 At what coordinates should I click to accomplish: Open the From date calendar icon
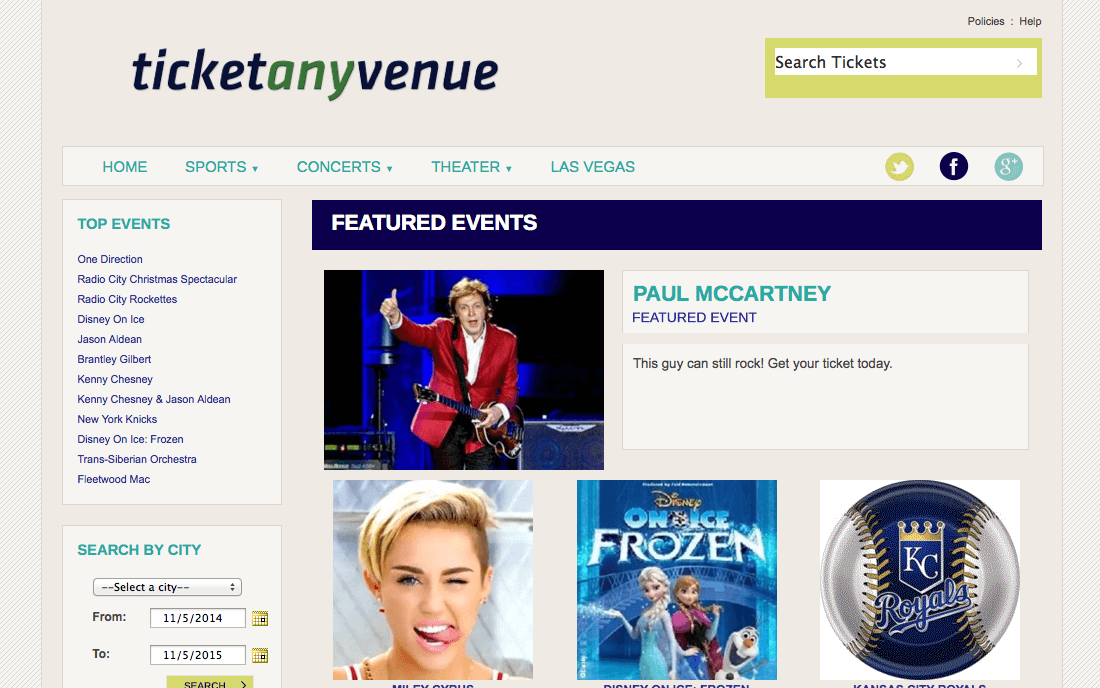(x=260, y=618)
